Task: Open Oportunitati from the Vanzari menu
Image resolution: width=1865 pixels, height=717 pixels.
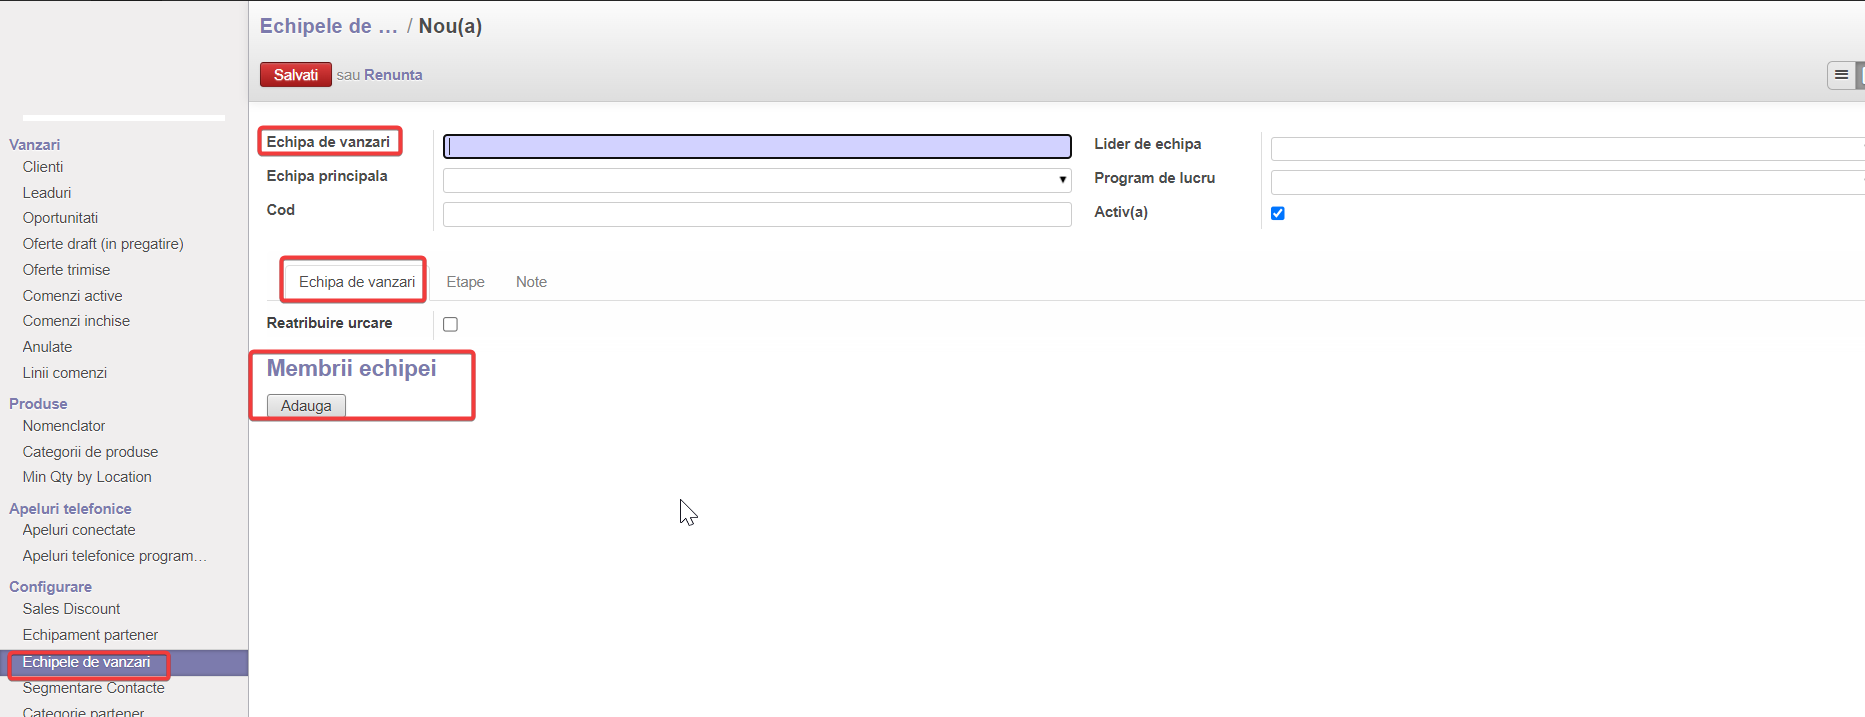Action: click(x=60, y=218)
